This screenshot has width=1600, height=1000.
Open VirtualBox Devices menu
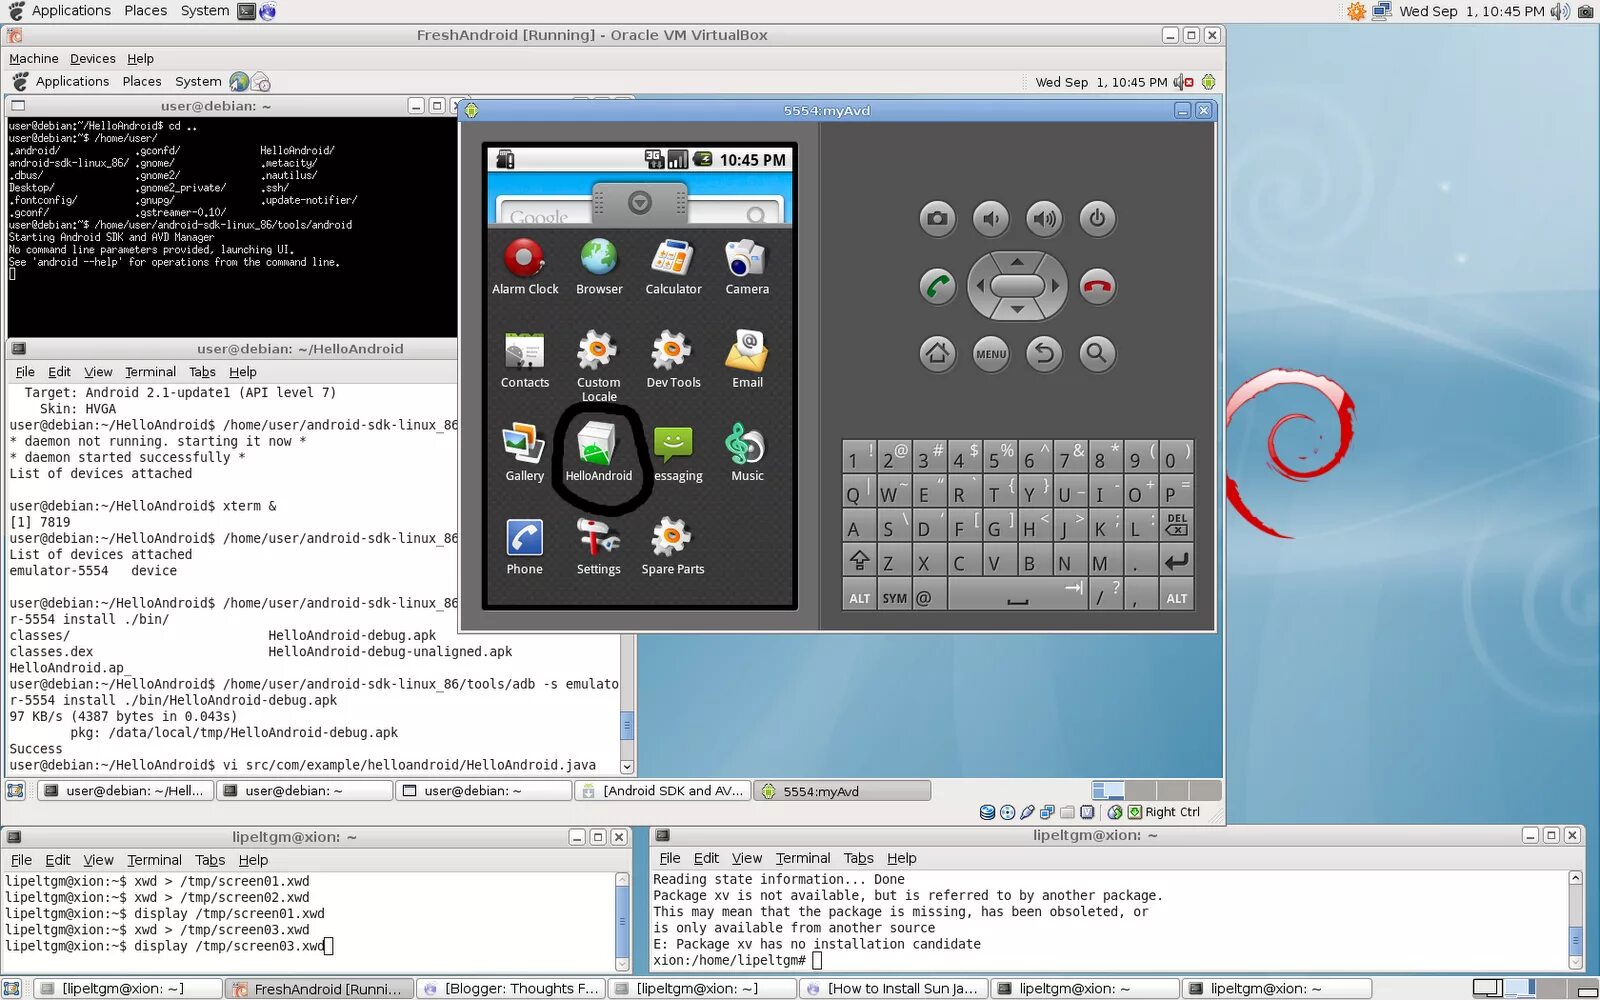tap(93, 59)
